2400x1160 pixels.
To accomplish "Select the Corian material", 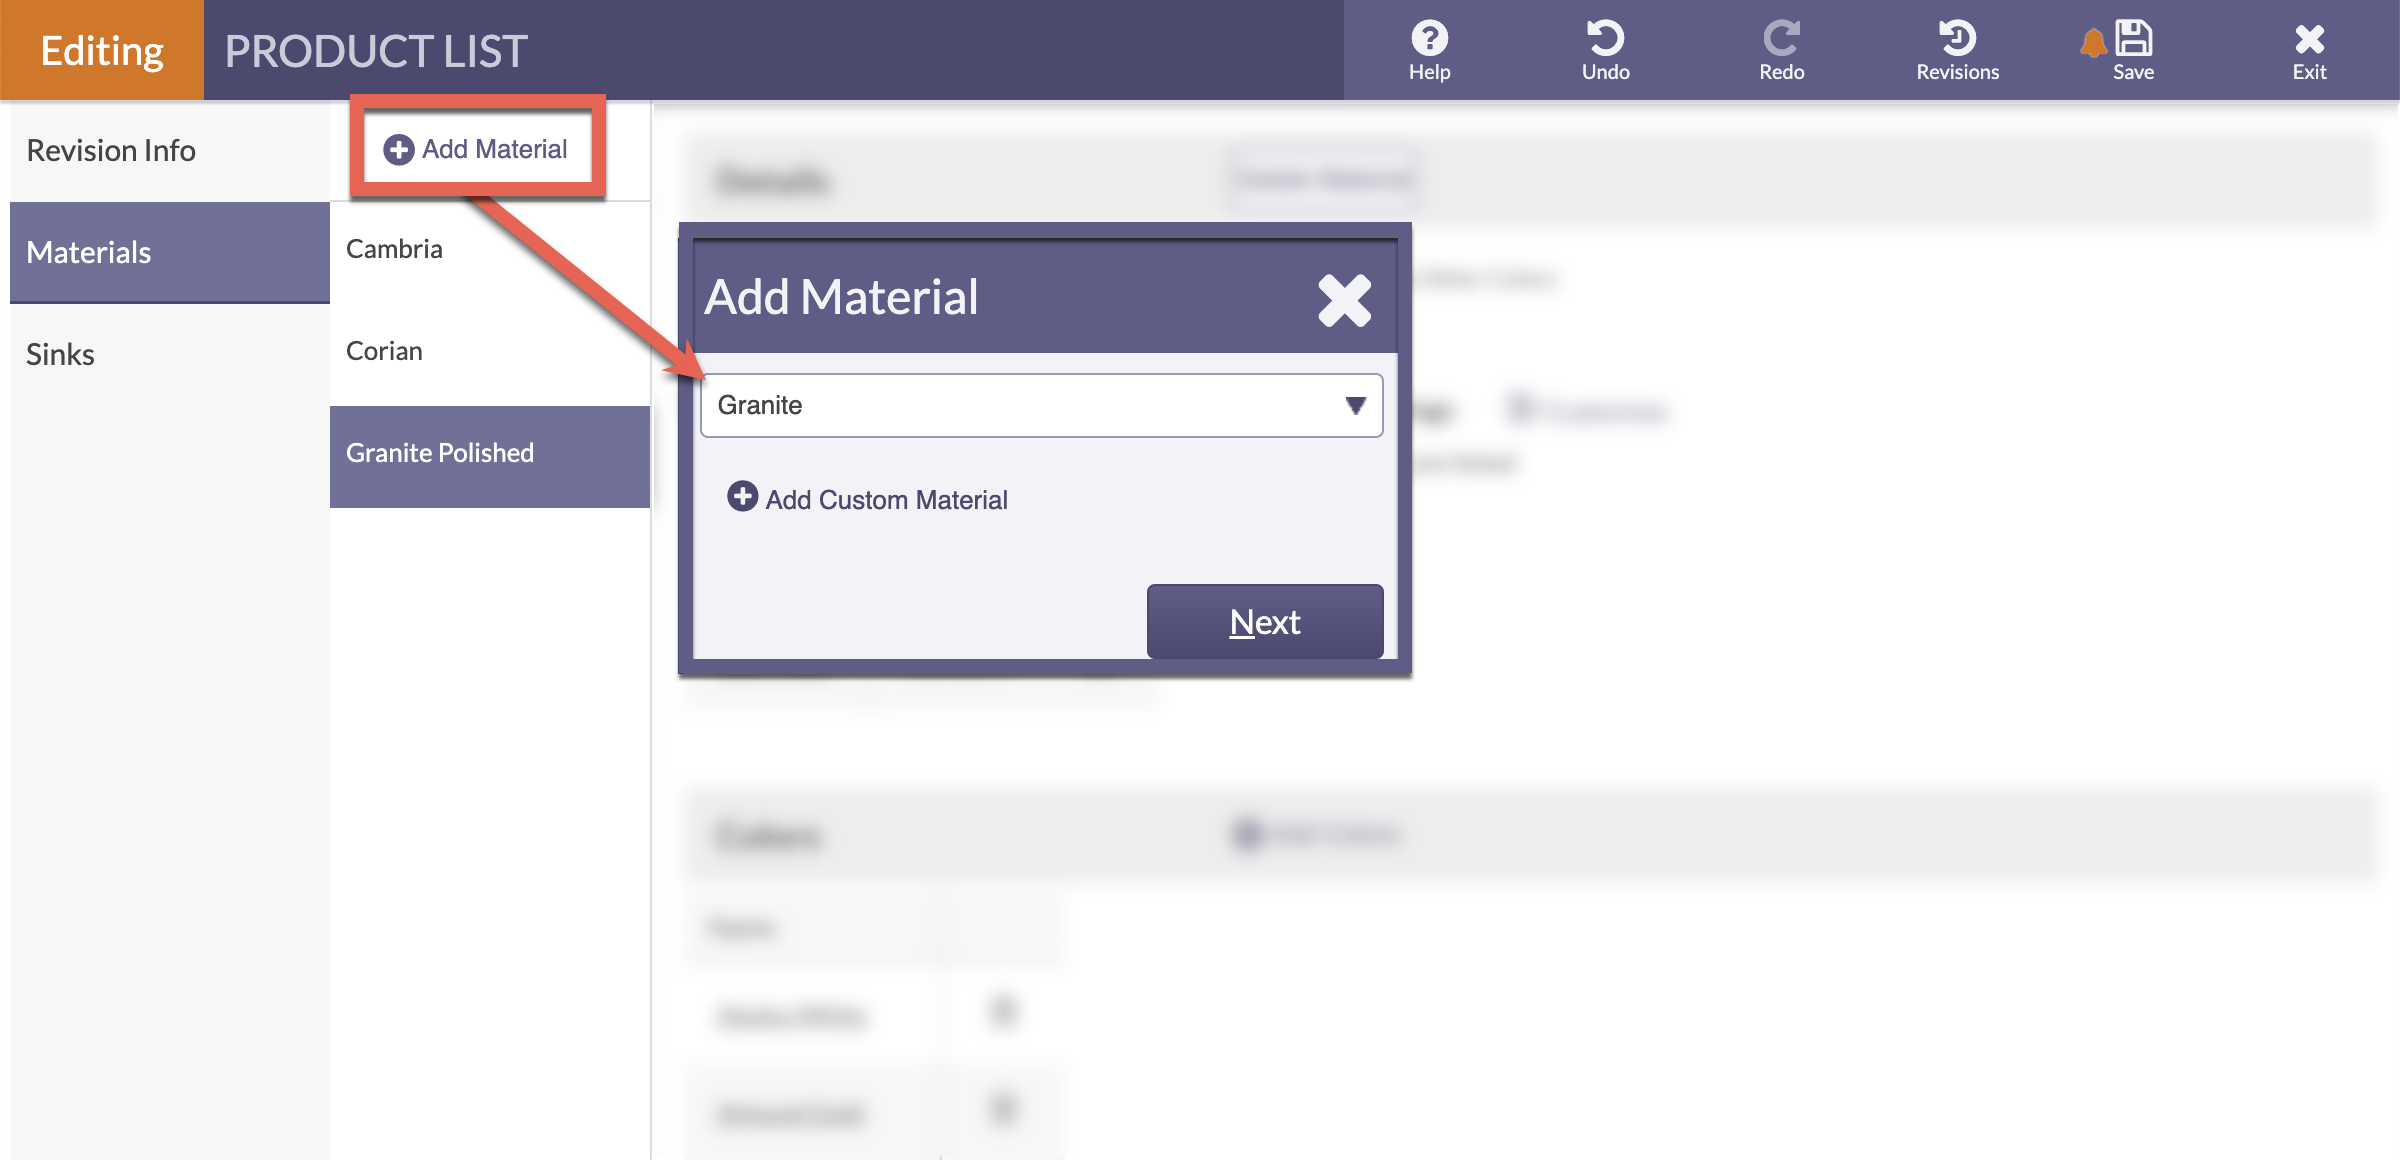I will coord(384,351).
